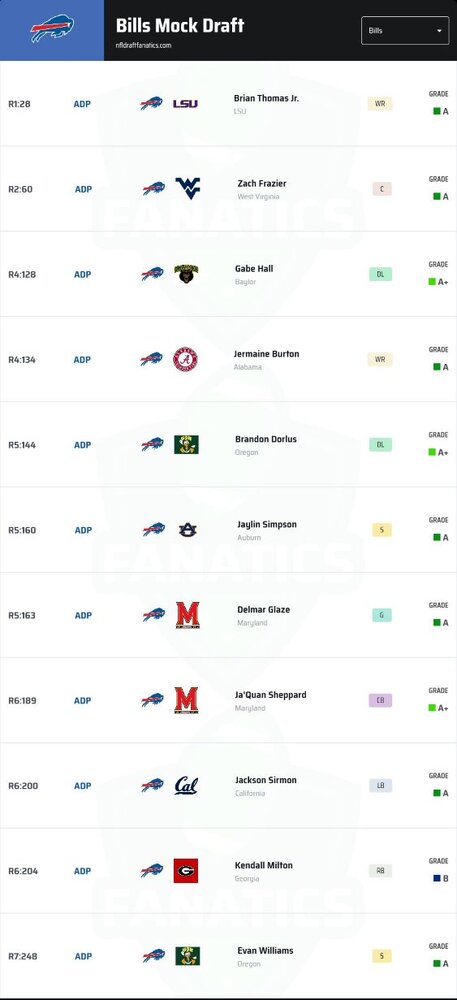Click the nfldraftfanatics.com header link
Screen dimensions: 457x1000
tap(143, 45)
